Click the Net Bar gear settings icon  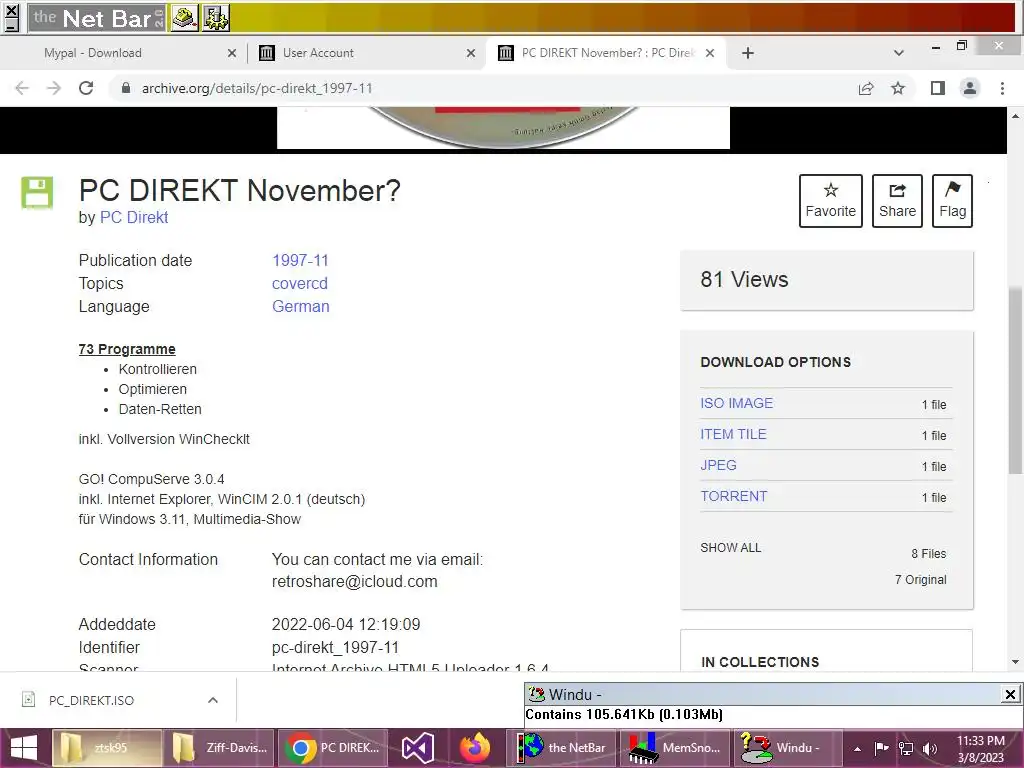point(216,18)
